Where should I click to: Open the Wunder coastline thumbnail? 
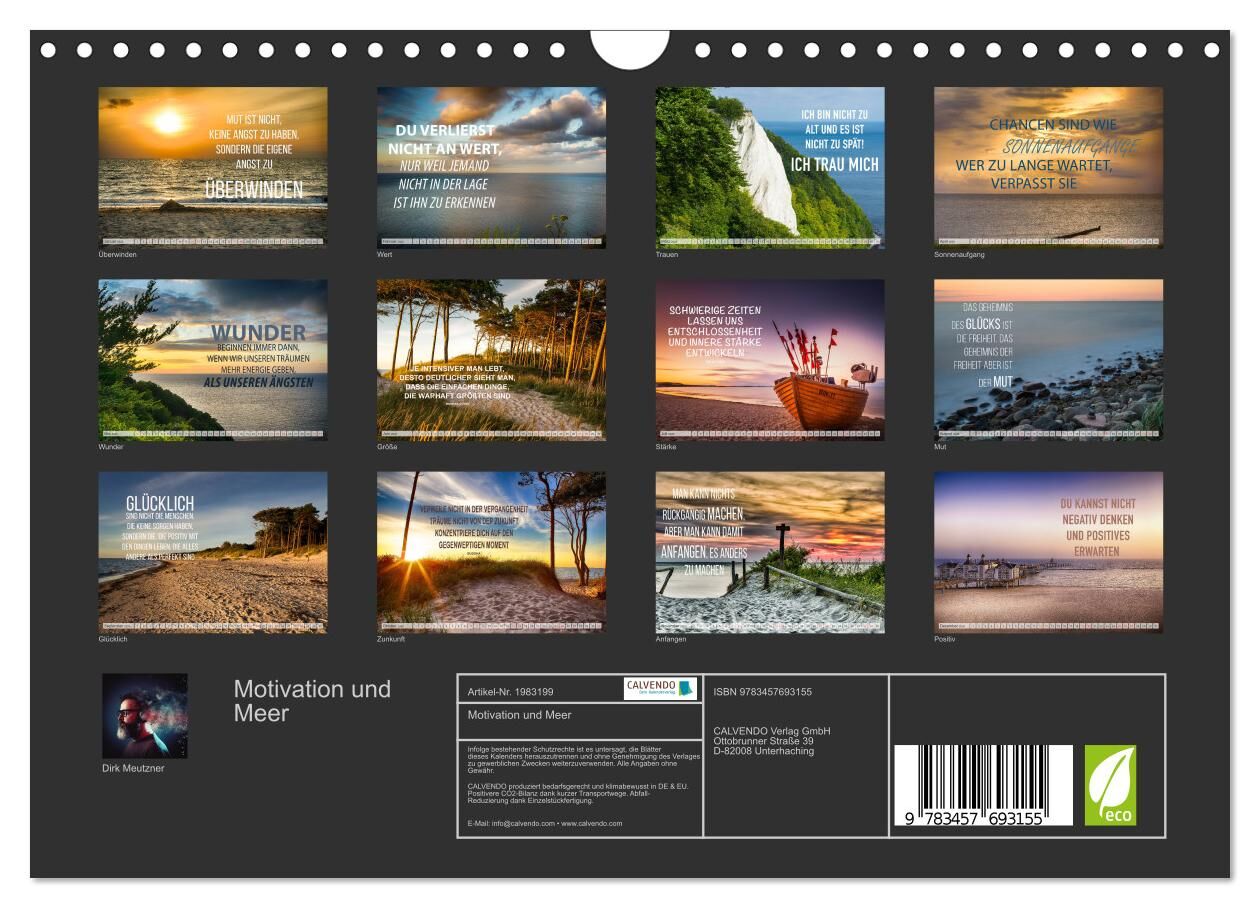tap(213, 359)
